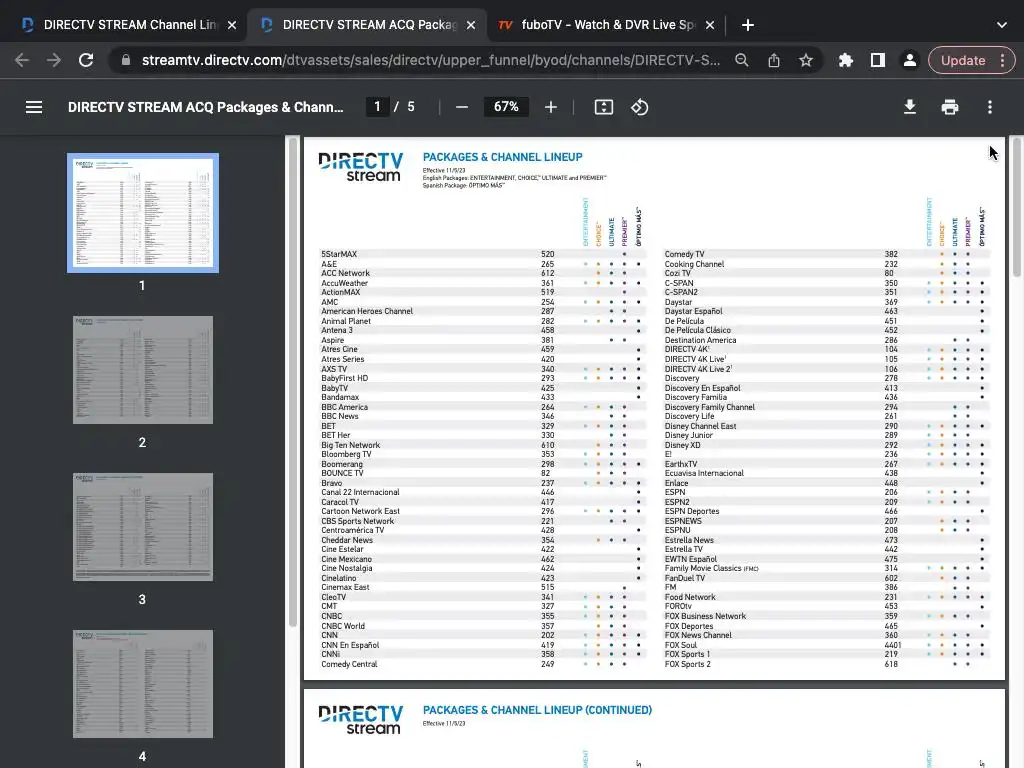This screenshot has height=768, width=1024.
Task: Open the Extensions puzzle icon
Action: (846, 60)
